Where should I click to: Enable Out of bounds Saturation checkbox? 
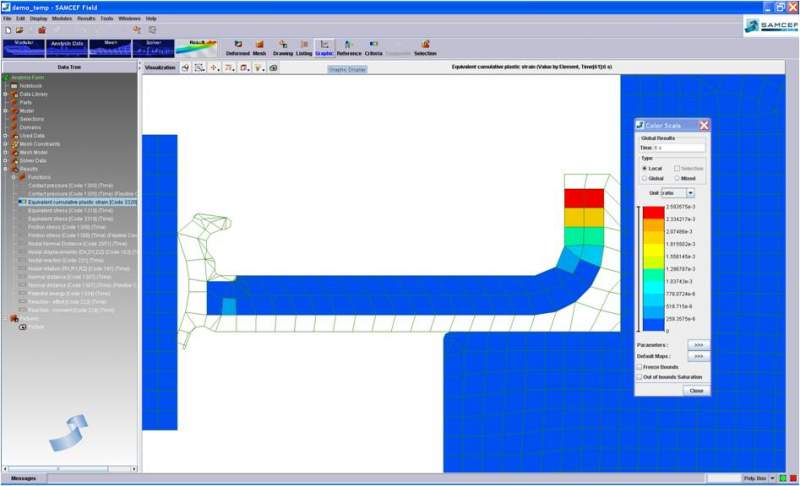click(x=639, y=377)
